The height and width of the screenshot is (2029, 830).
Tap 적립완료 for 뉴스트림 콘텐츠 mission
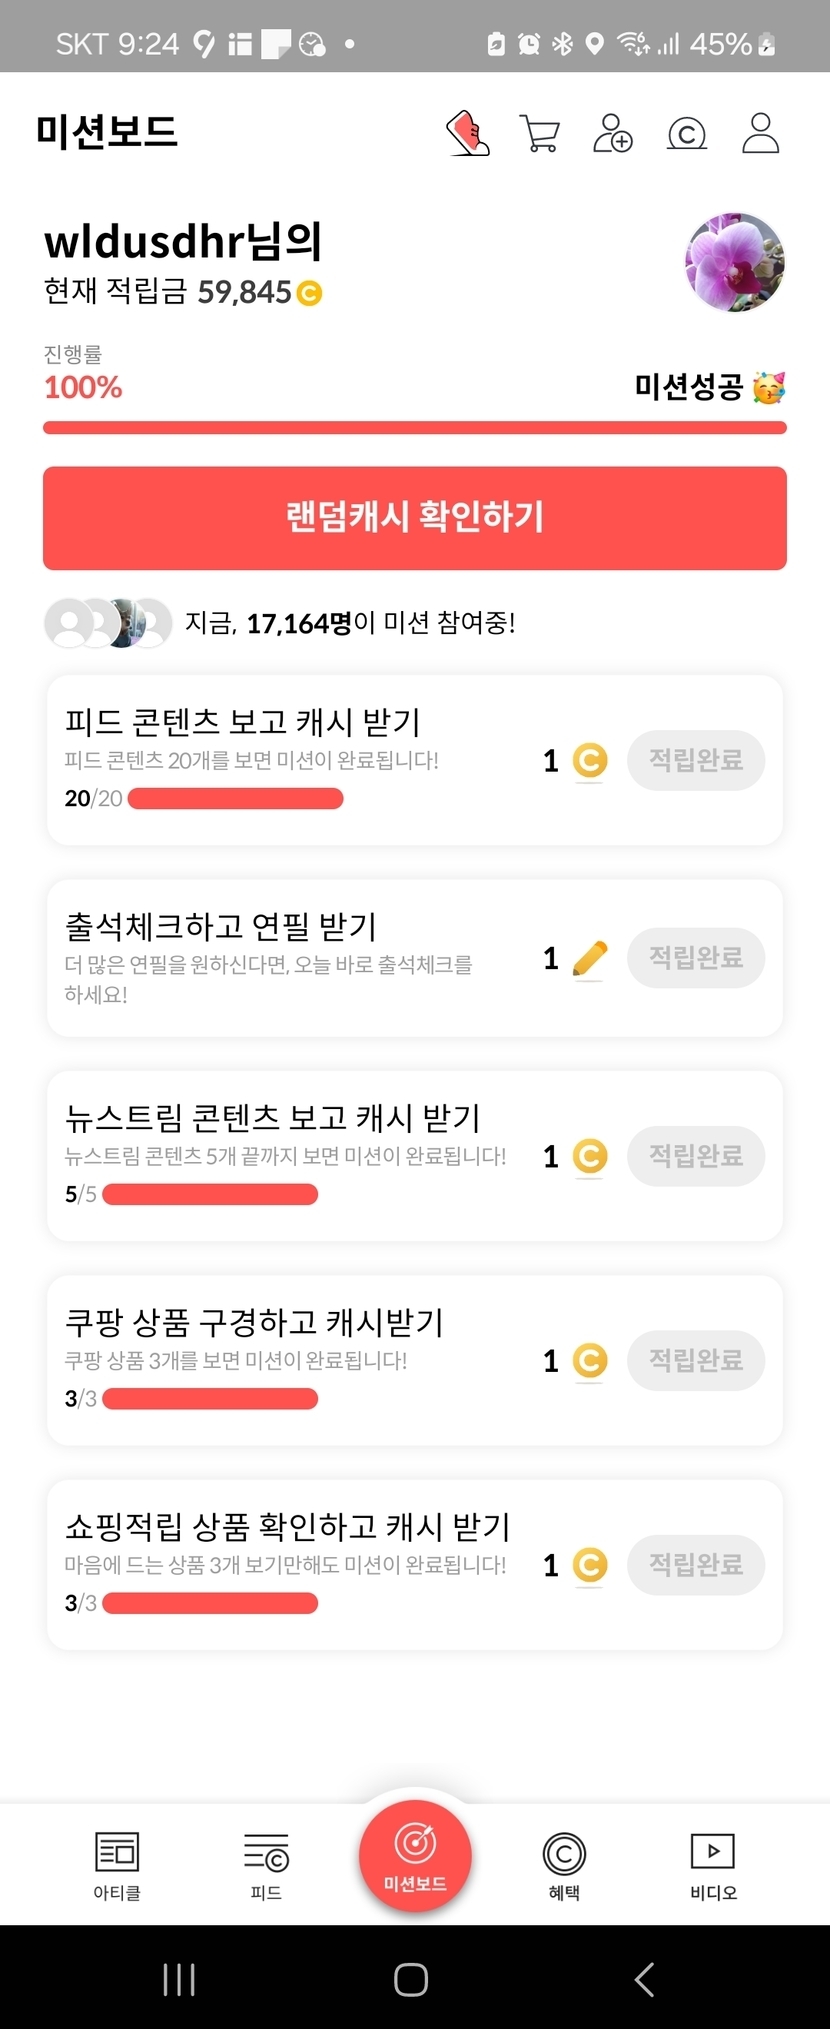696,1156
